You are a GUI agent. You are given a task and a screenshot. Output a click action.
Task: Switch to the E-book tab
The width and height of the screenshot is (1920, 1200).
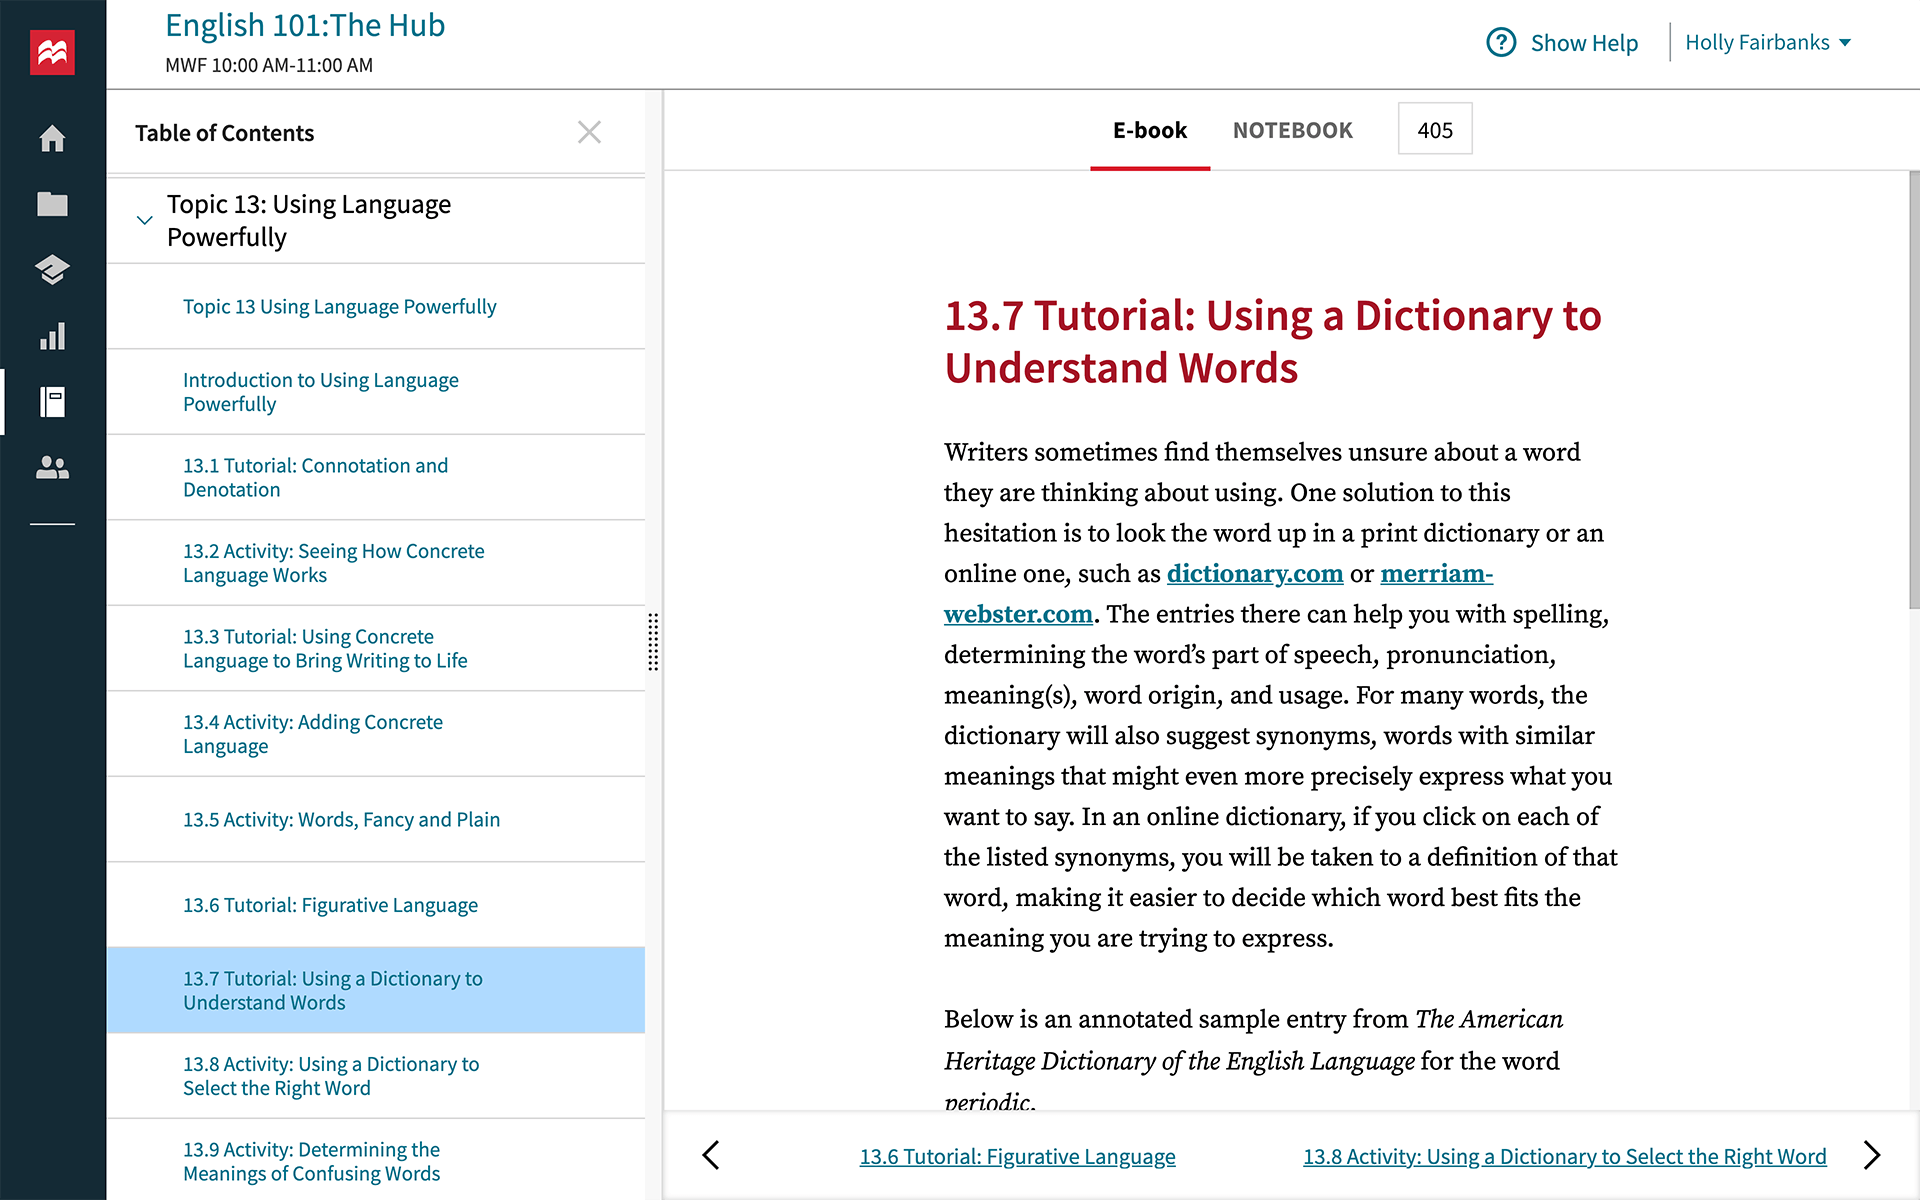tap(1150, 131)
